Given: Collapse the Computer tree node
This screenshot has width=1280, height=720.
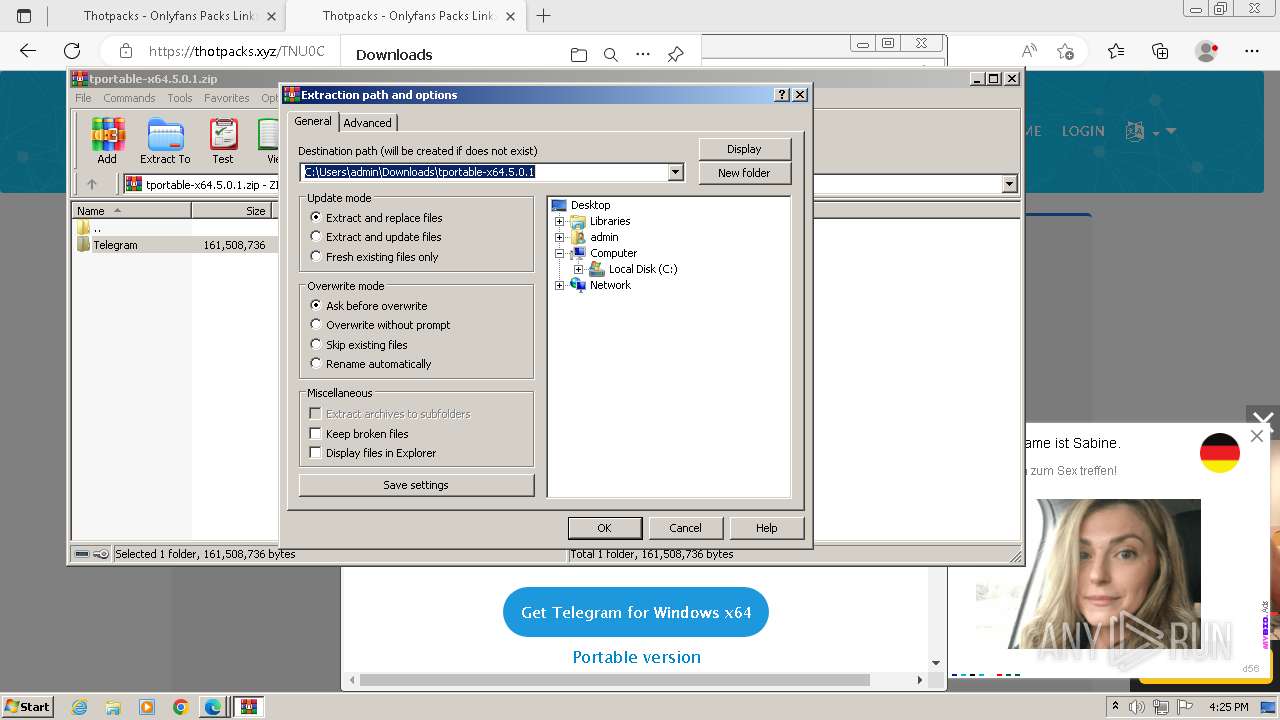Looking at the screenshot, I should (x=560, y=253).
